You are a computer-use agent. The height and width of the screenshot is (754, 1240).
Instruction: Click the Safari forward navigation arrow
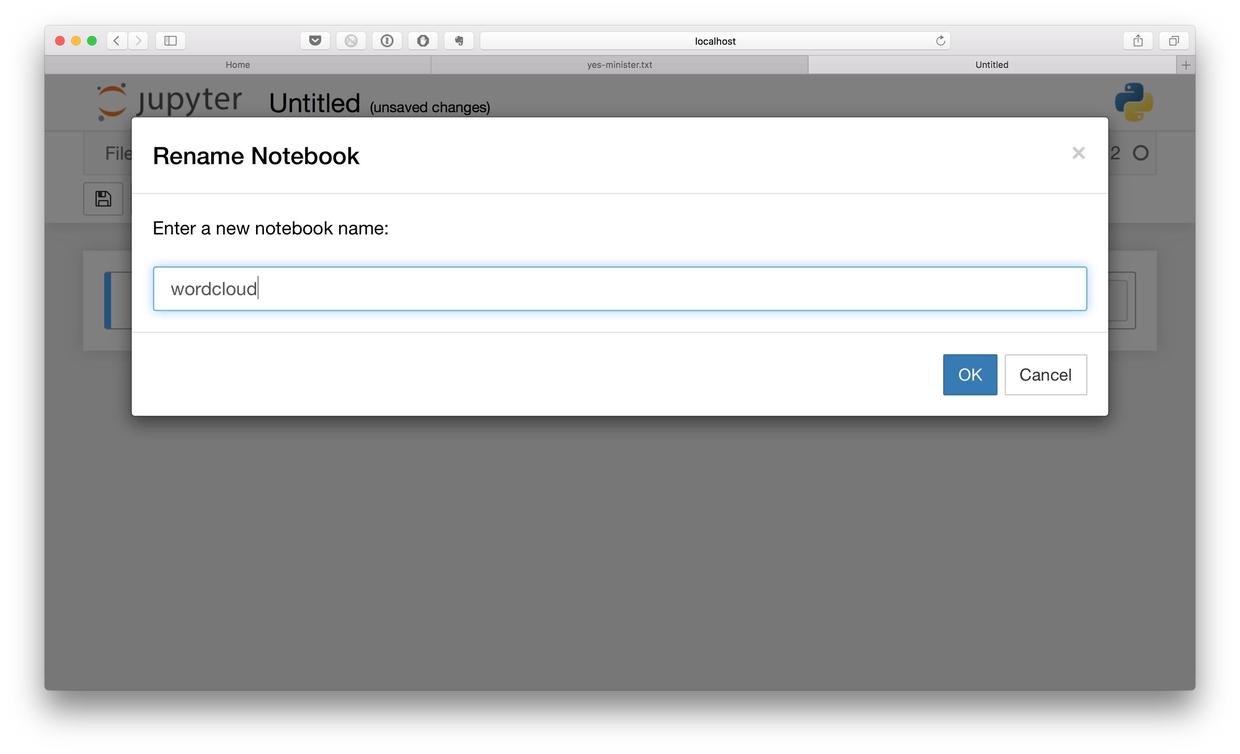coord(139,41)
